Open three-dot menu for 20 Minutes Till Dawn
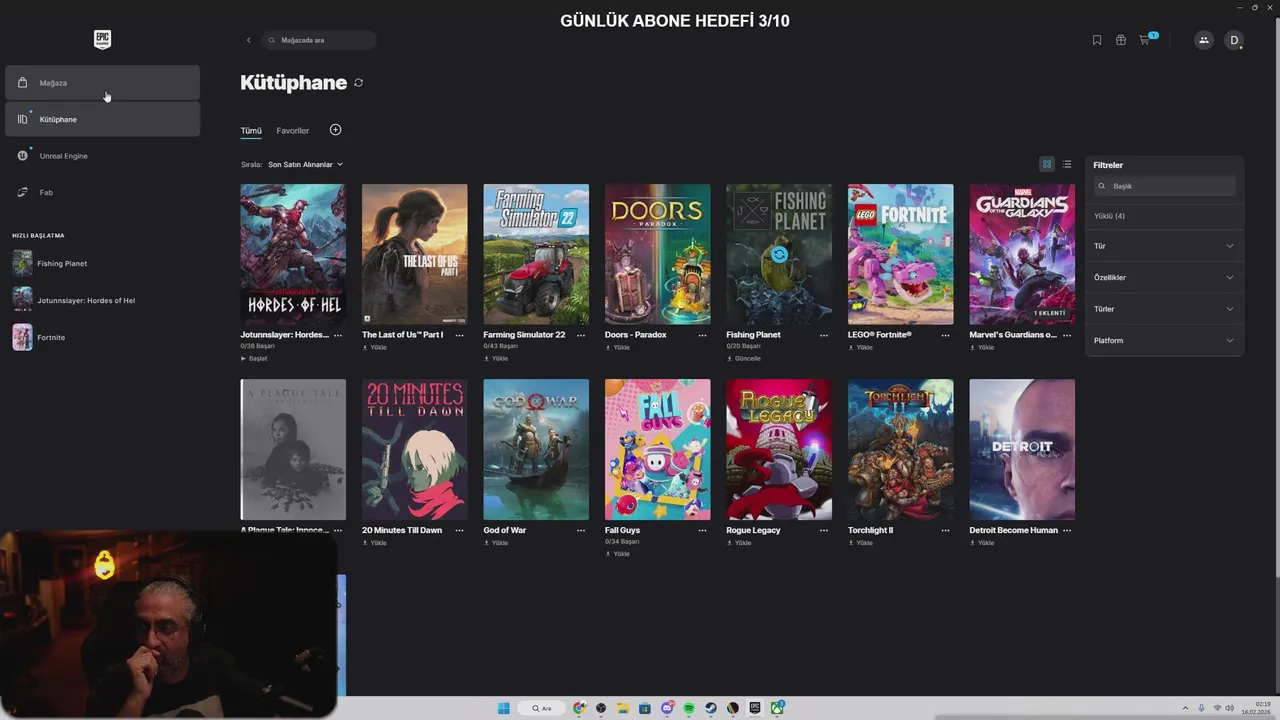Viewport: 1280px width, 720px height. pyautogui.click(x=460, y=530)
